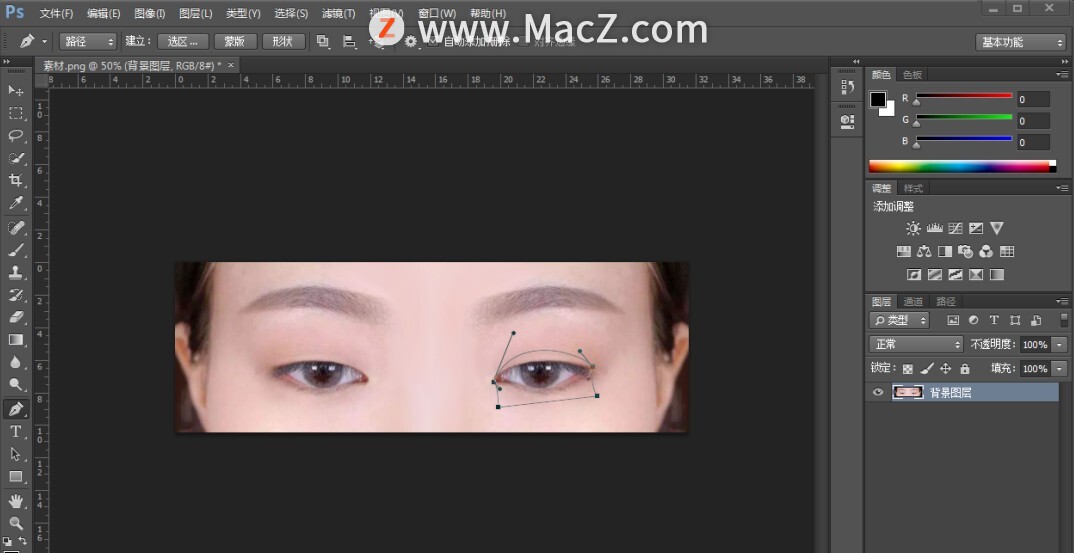
Task: Add a Channel Mixer adjustment
Action: click(x=986, y=251)
